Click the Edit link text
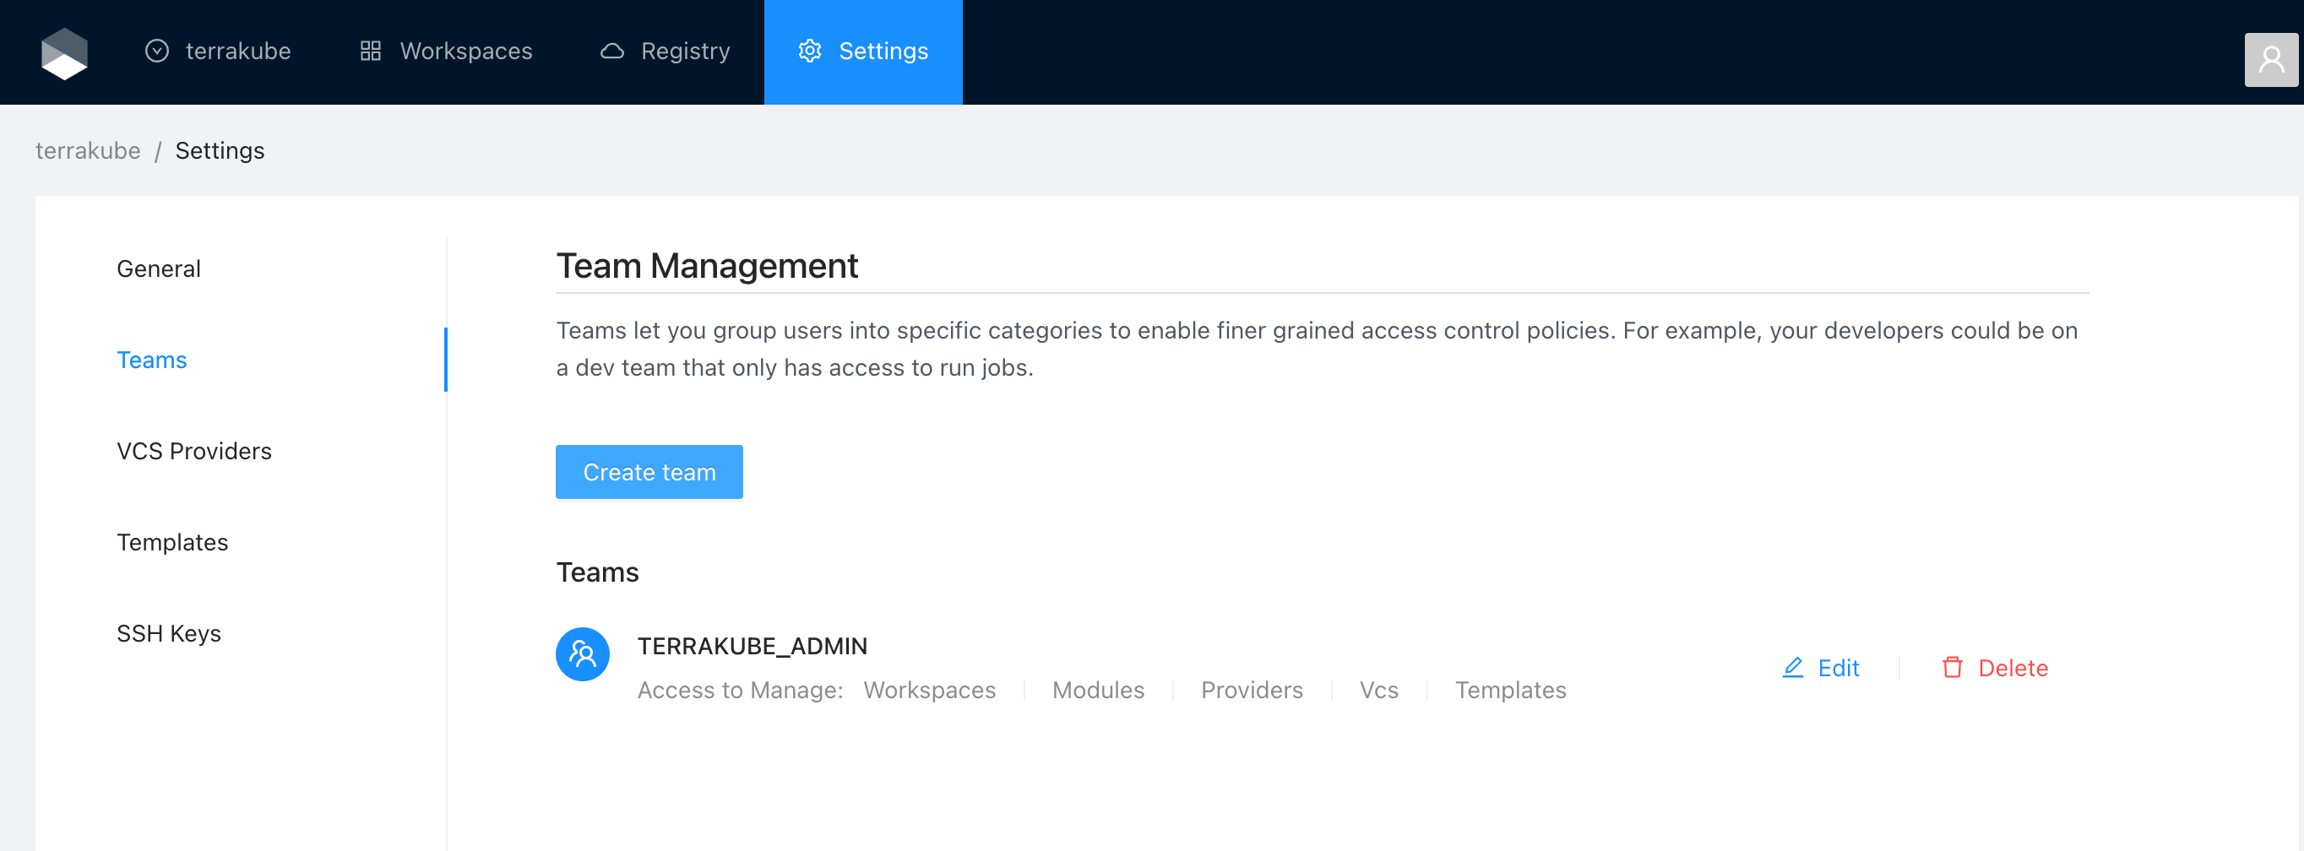Viewport: 2304px width, 851px height. coord(1838,668)
